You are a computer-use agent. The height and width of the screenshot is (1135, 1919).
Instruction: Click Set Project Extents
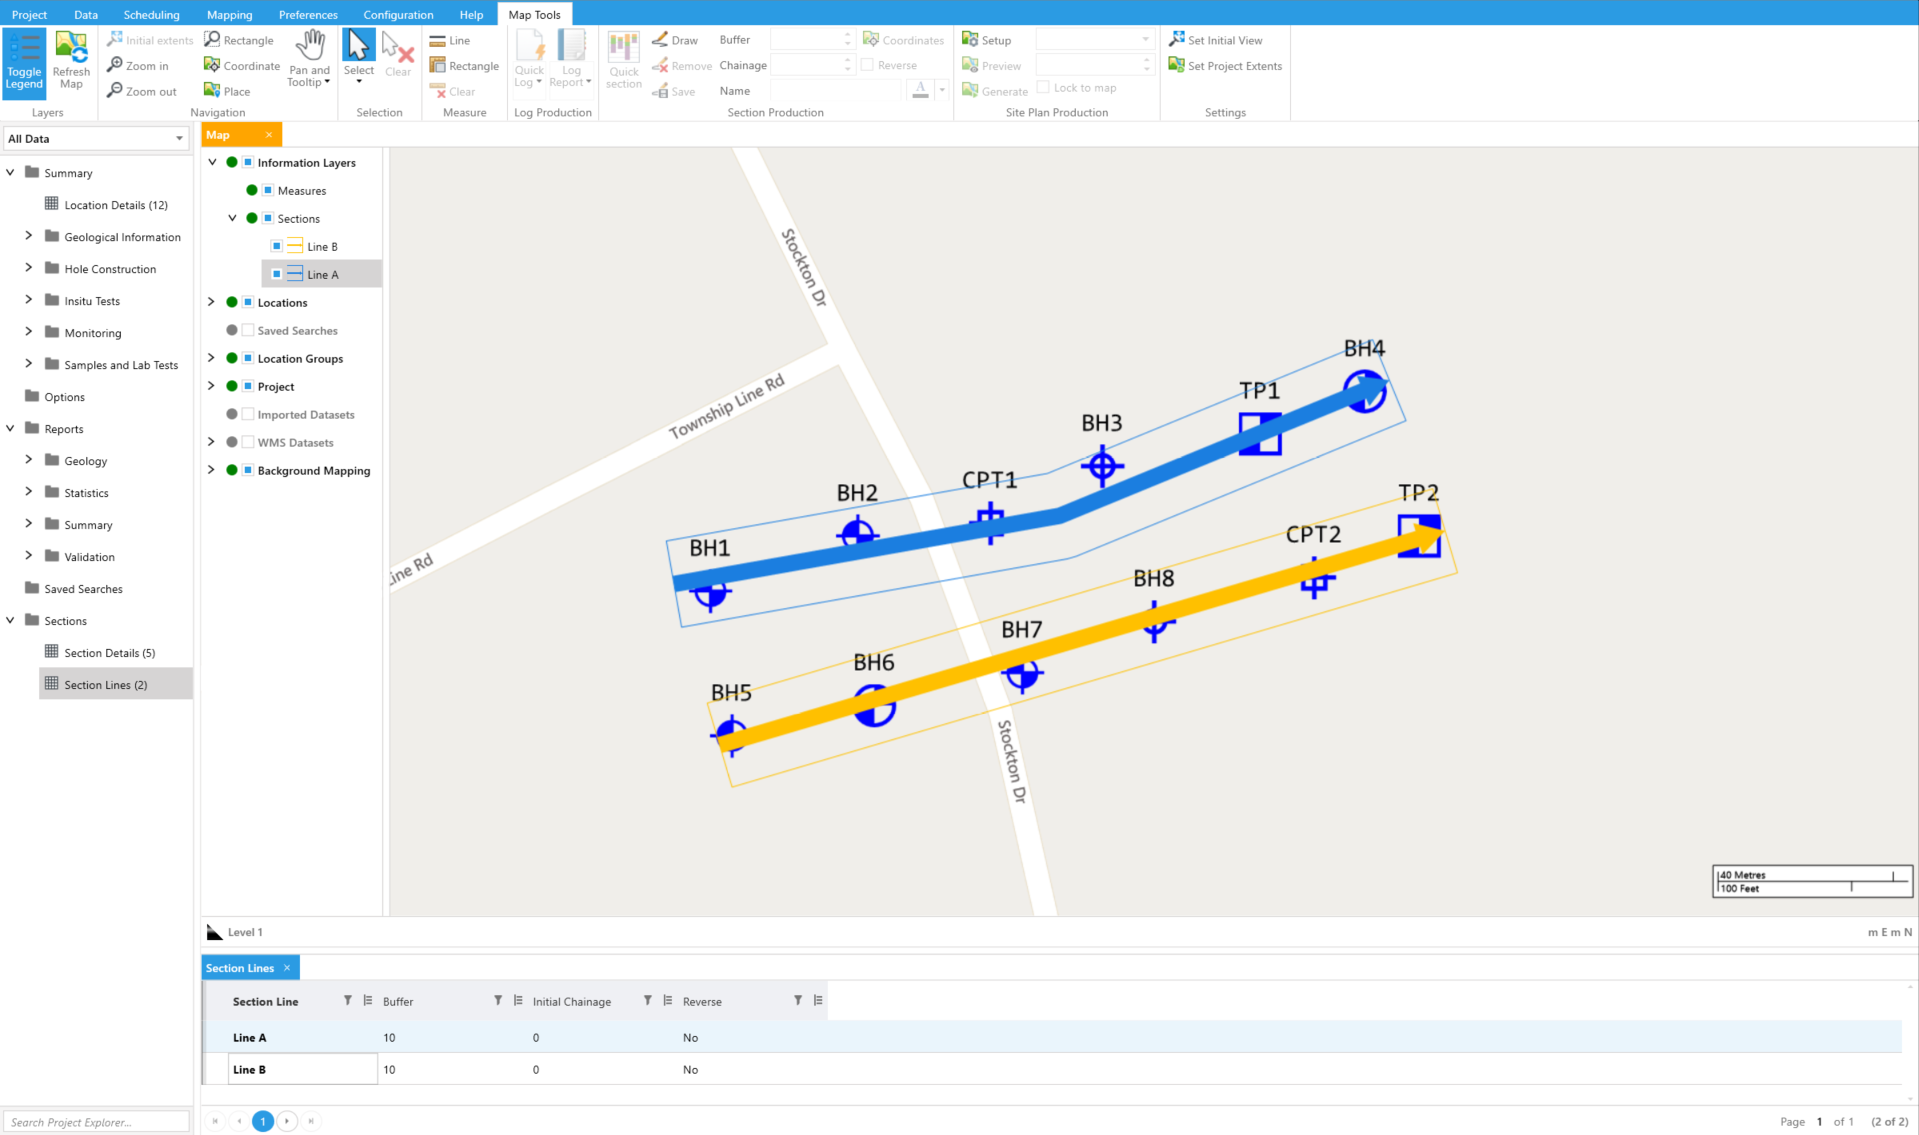pos(1225,66)
